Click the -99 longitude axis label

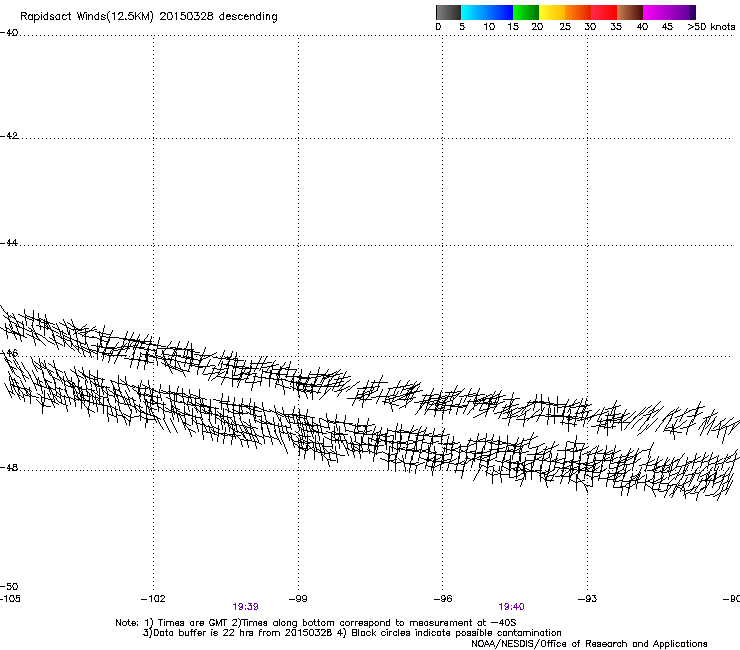[x=298, y=599]
